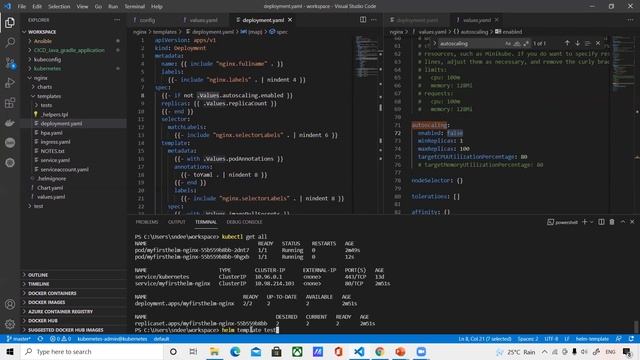
Task: Create a new terminal with plus icon
Action: click(x=584, y=222)
